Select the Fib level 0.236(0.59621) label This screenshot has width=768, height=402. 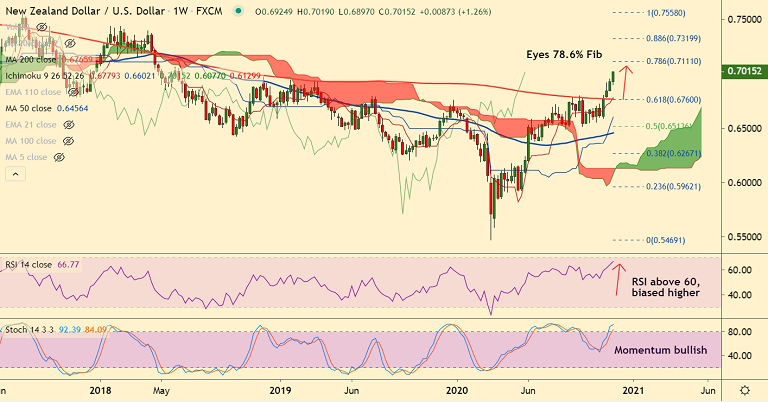[x=673, y=187]
